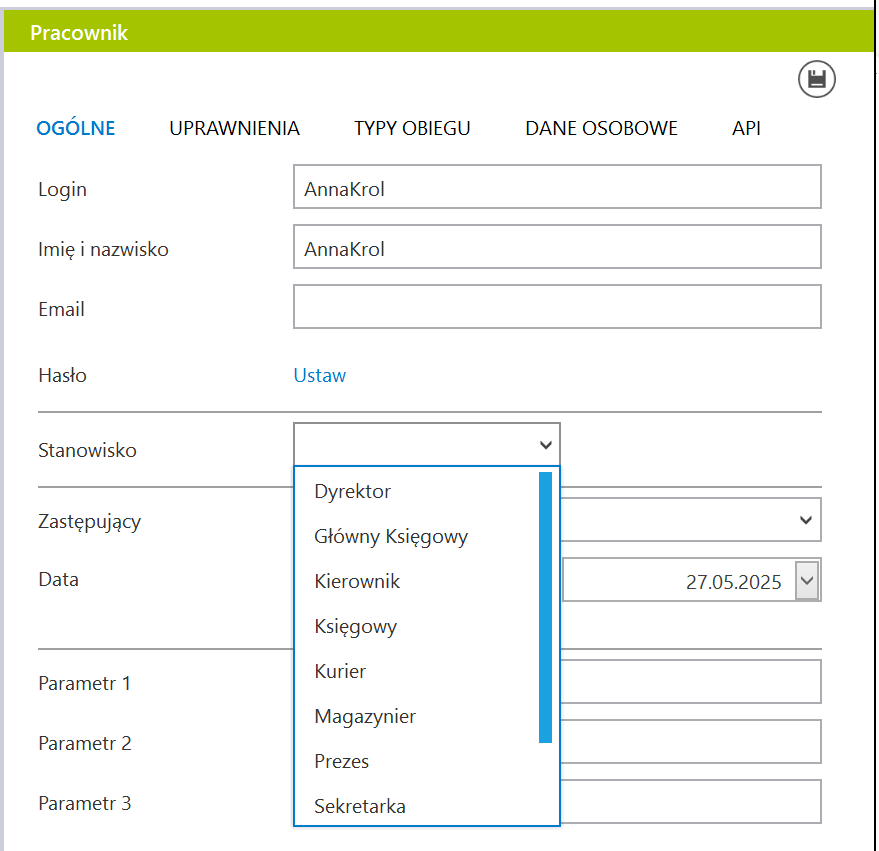Image resolution: width=879 pixels, height=851 pixels.
Task: Select the OGÓLNE tab
Action: pos(76,128)
